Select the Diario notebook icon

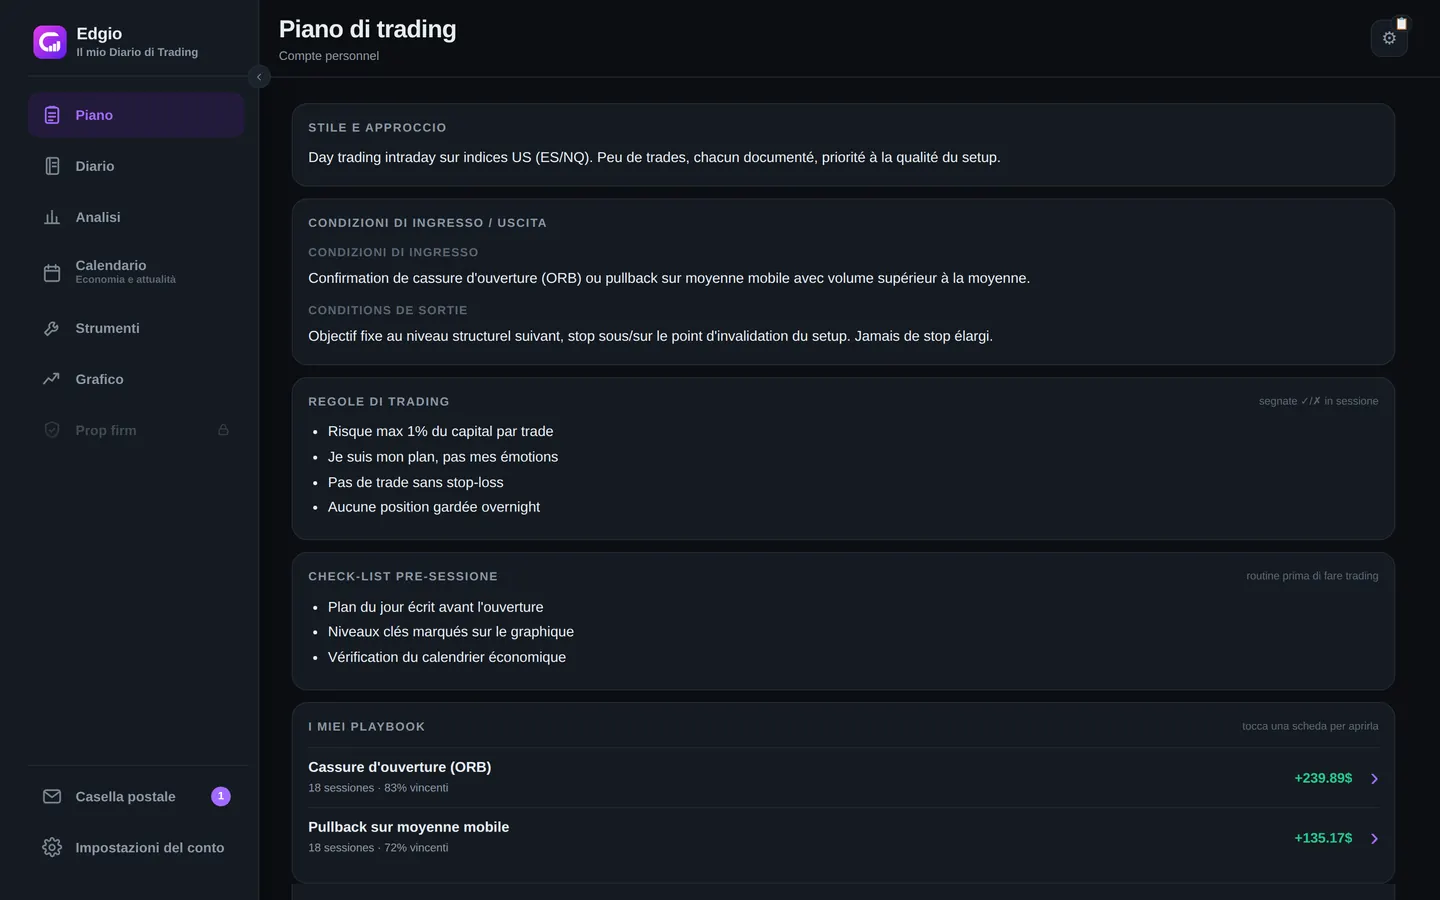click(52, 166)
